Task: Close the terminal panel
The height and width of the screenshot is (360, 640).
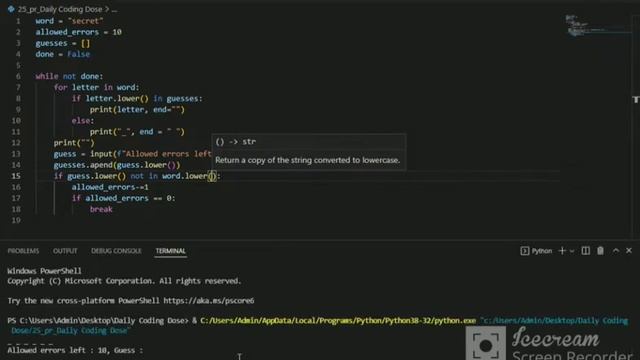Action: [x=629, y=251]
